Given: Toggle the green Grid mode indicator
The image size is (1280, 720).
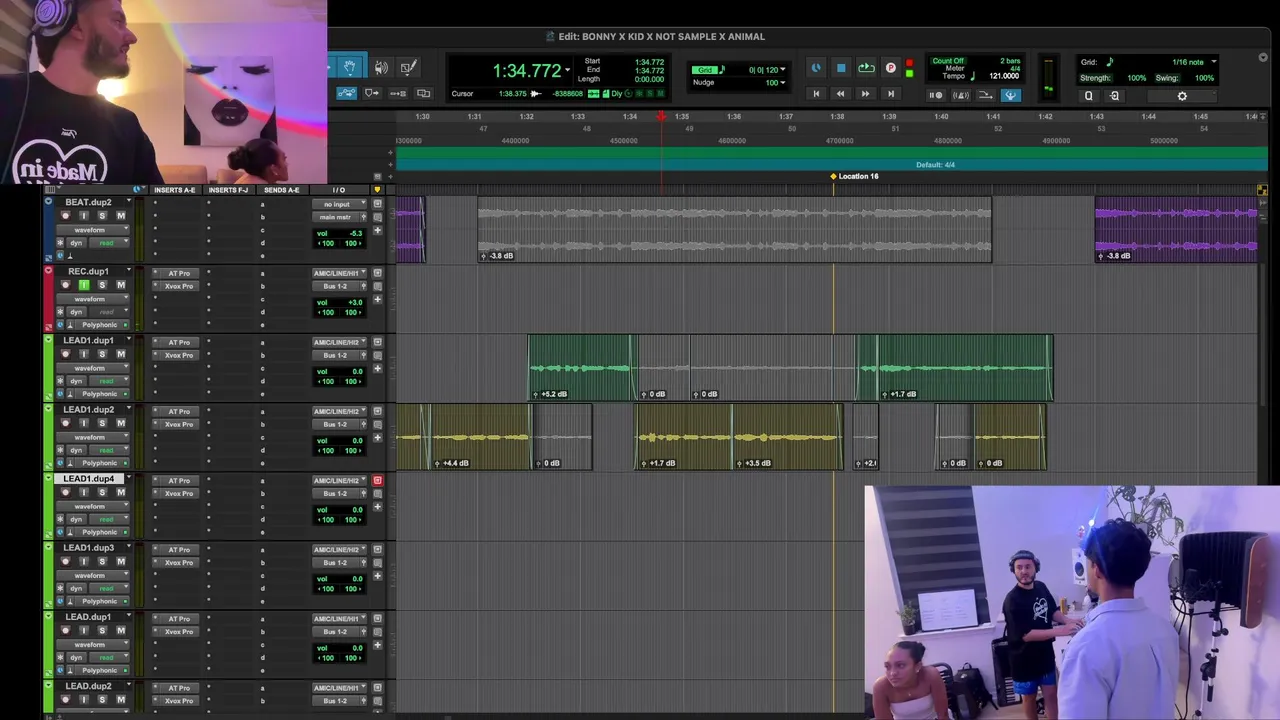Looking at the screenshot, I should [706, 69].
